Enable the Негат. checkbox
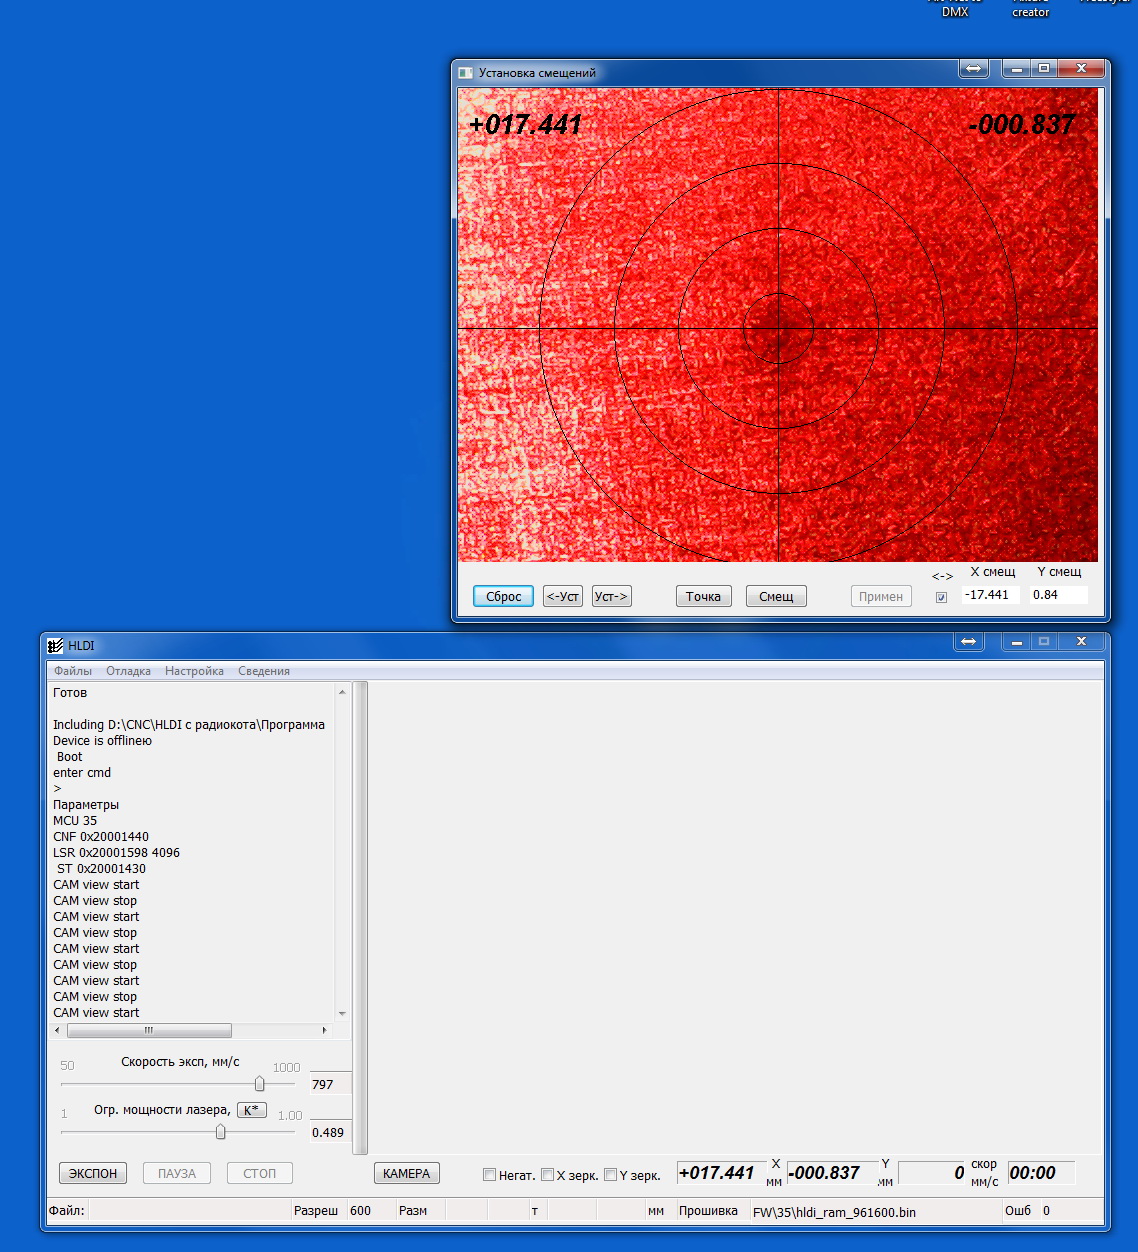Viewport: 1138px width, 1252px height. (489, 1175)
